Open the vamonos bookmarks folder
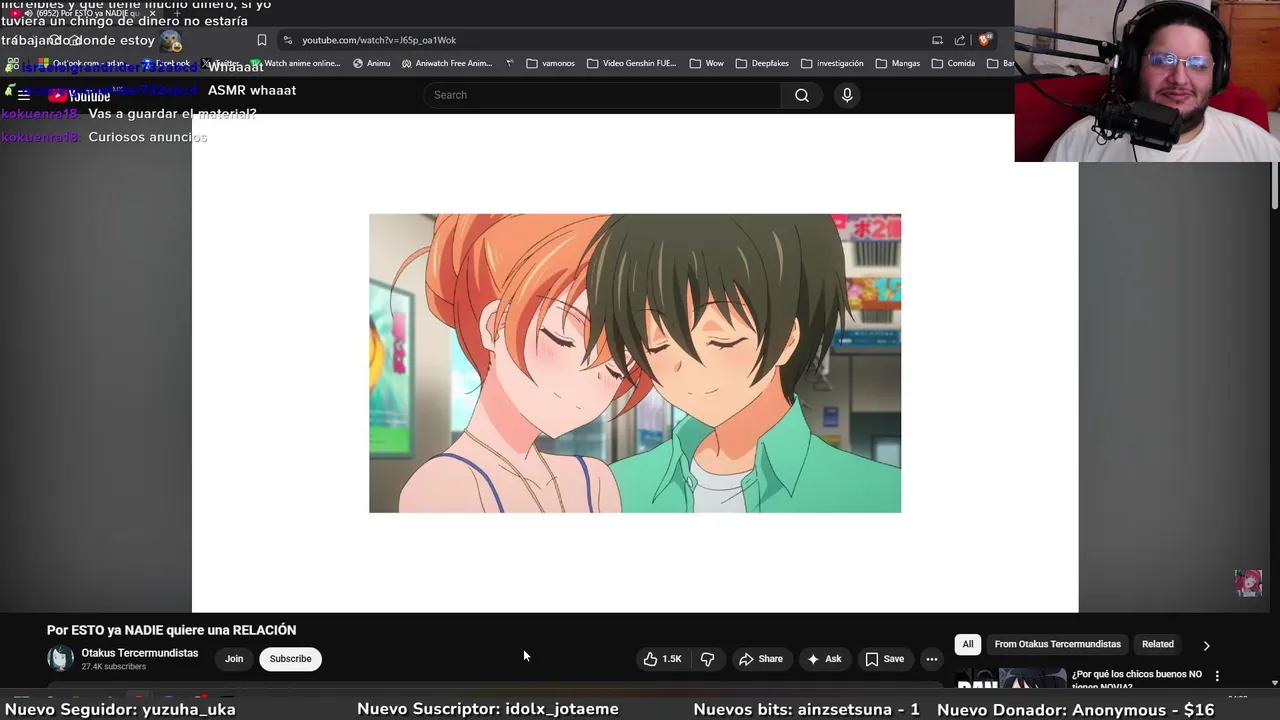1280x720 pixels. coord(551,63)
